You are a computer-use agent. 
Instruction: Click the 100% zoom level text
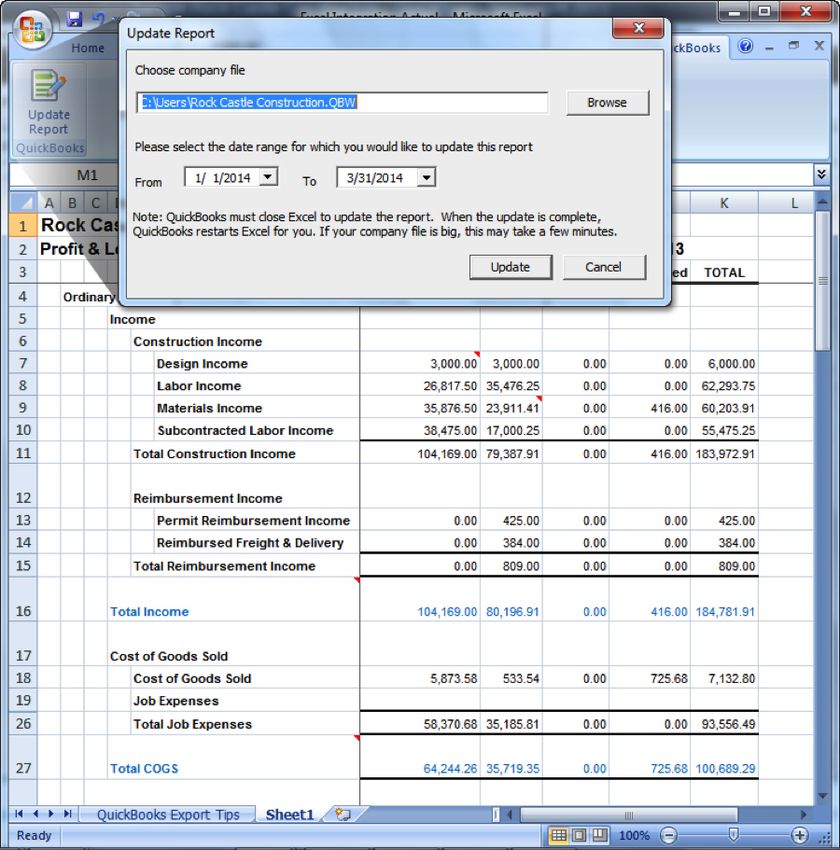tap(634, 835)
